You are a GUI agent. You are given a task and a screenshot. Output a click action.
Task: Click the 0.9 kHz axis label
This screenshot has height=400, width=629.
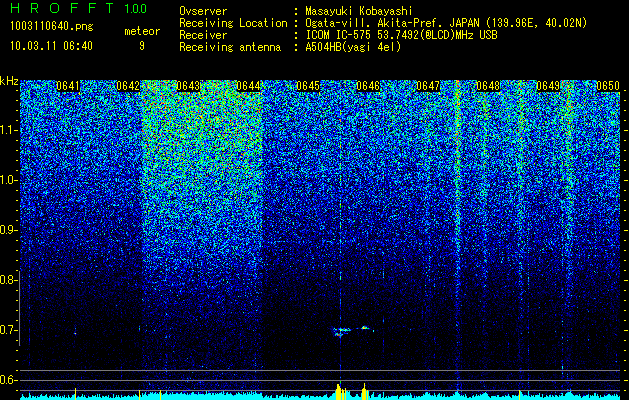[8, 231]
